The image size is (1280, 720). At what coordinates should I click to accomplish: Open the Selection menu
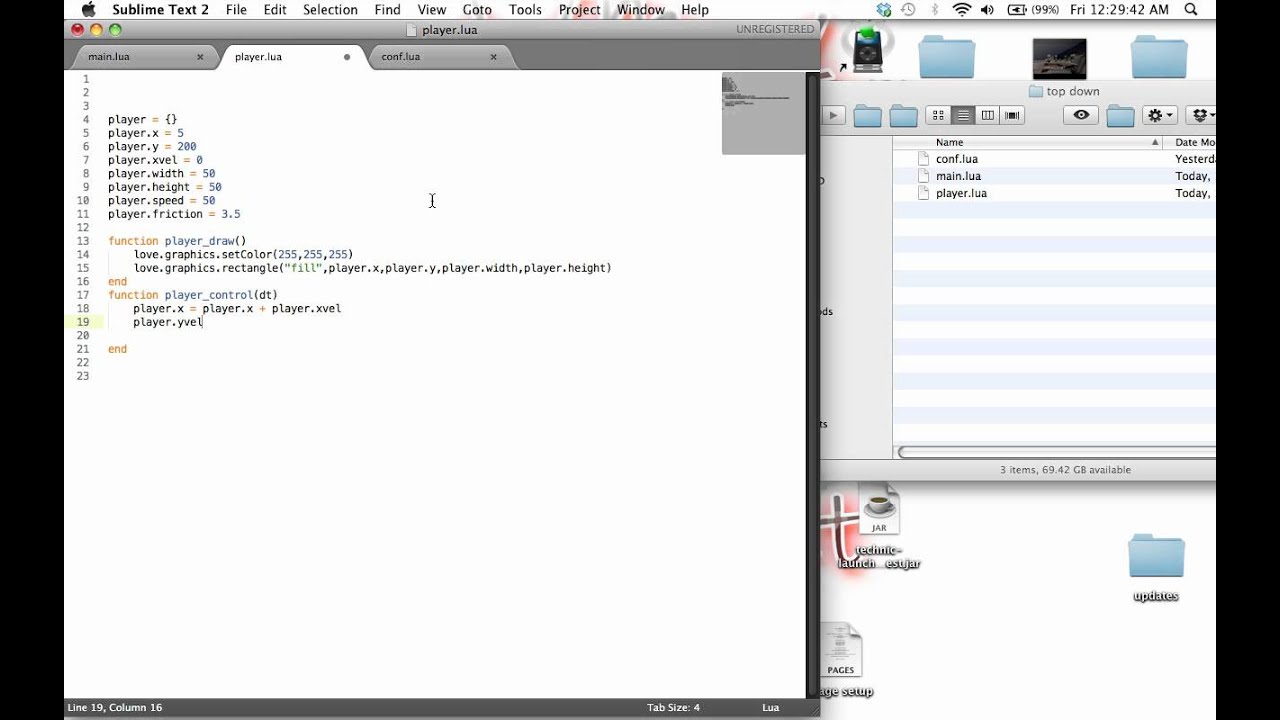click(x=330, y=10)
